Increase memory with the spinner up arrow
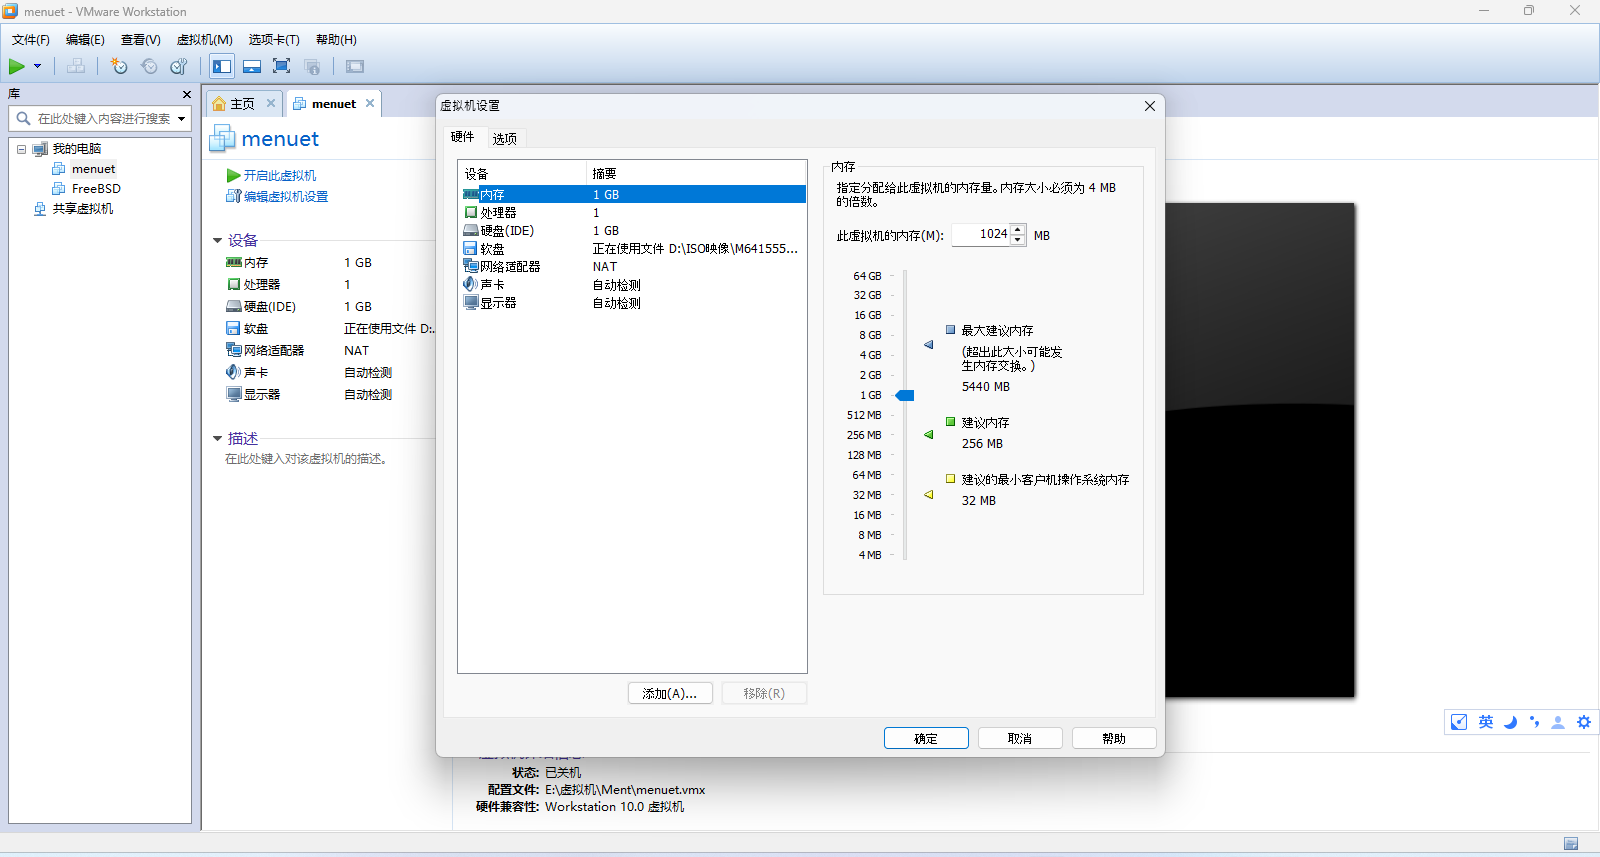Viewport: 1600px width, 857px height. coord(1018,230)
